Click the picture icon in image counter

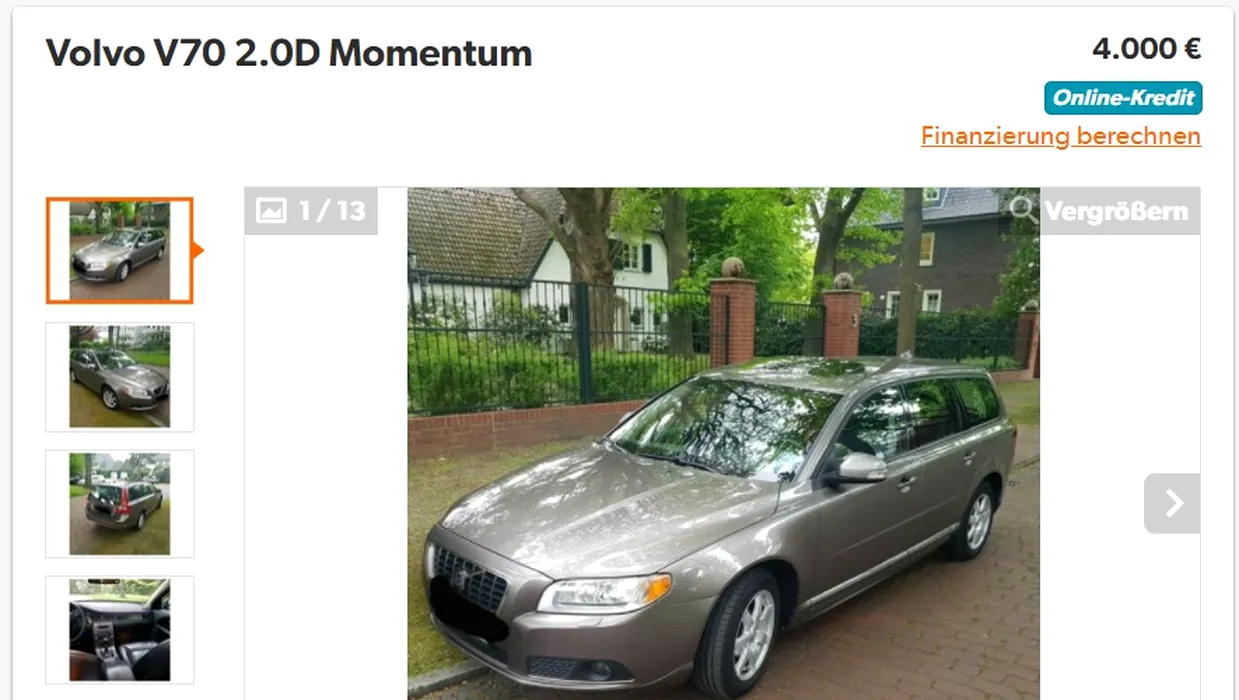271,211
